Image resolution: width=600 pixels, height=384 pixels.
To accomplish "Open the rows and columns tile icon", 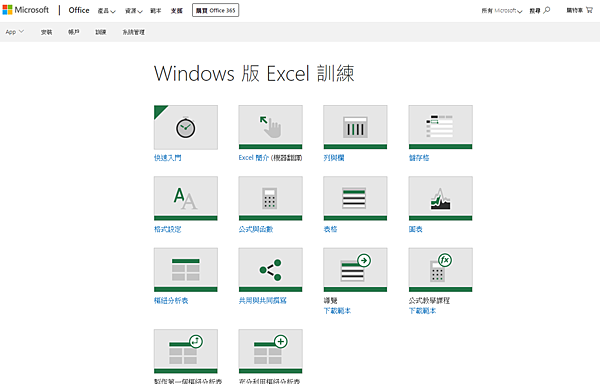I will tap(355, 127).
